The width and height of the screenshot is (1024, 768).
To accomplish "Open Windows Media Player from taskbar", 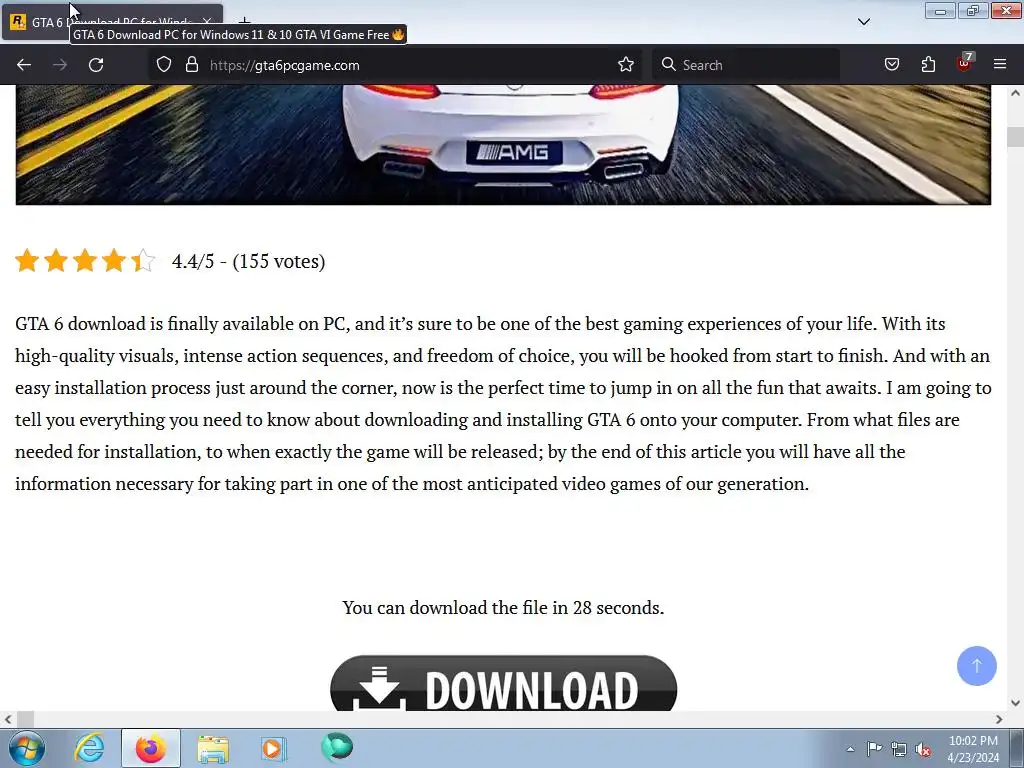I will [x=273, y=748].
